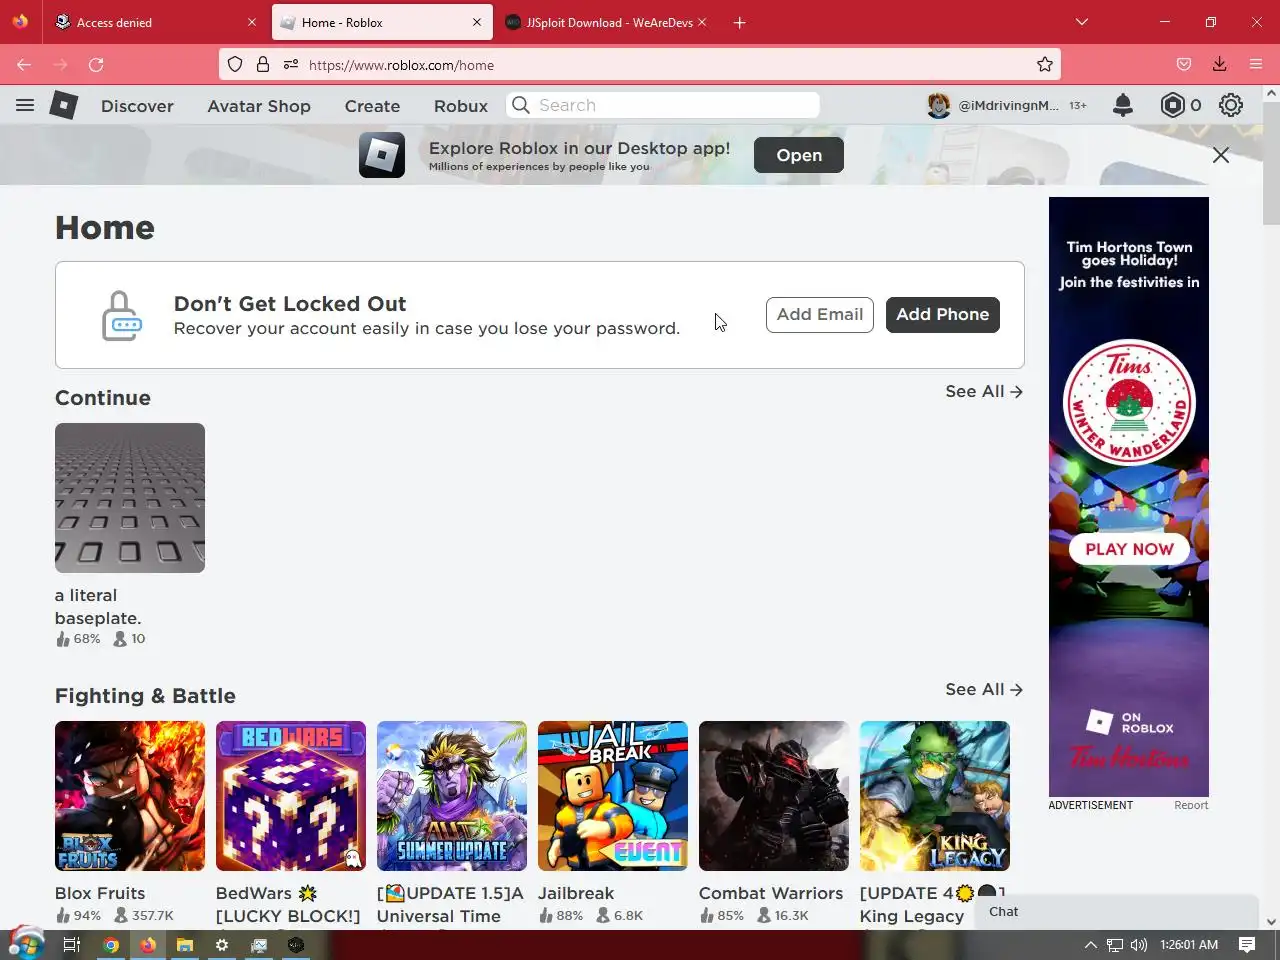1280x960 pixels.
Task: Open the BedWars game thumbnail
Action: tap(291, 796)
